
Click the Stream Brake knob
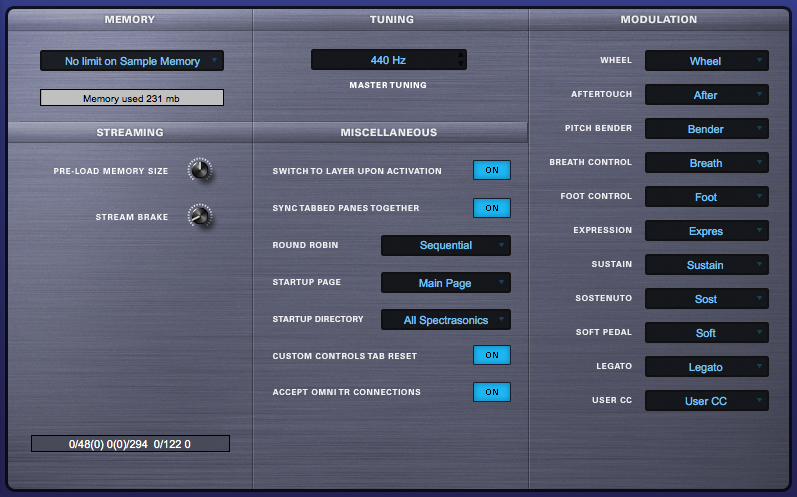[x=200, y=216]
